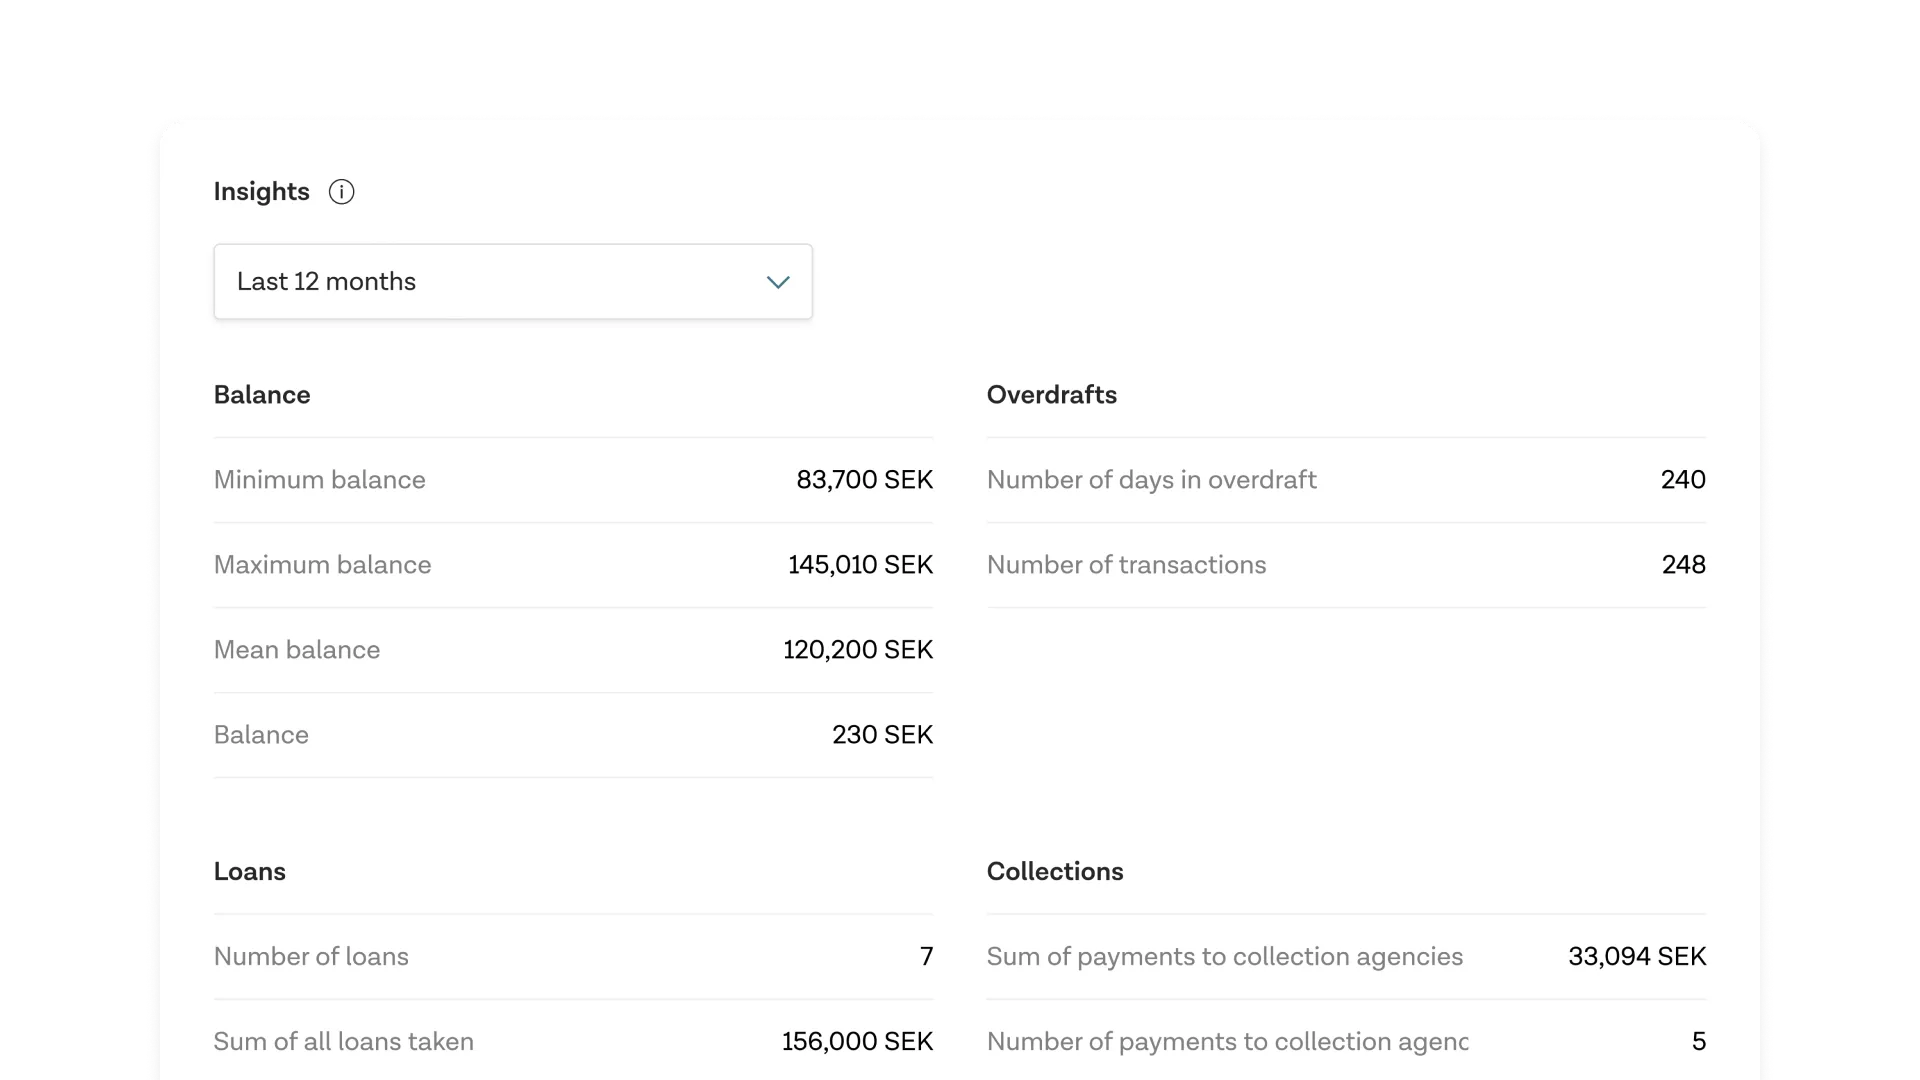Click the 83,700 SEK value
Image resolution: width=1920 pixels, height=1080 pixels.
(864, 480)
